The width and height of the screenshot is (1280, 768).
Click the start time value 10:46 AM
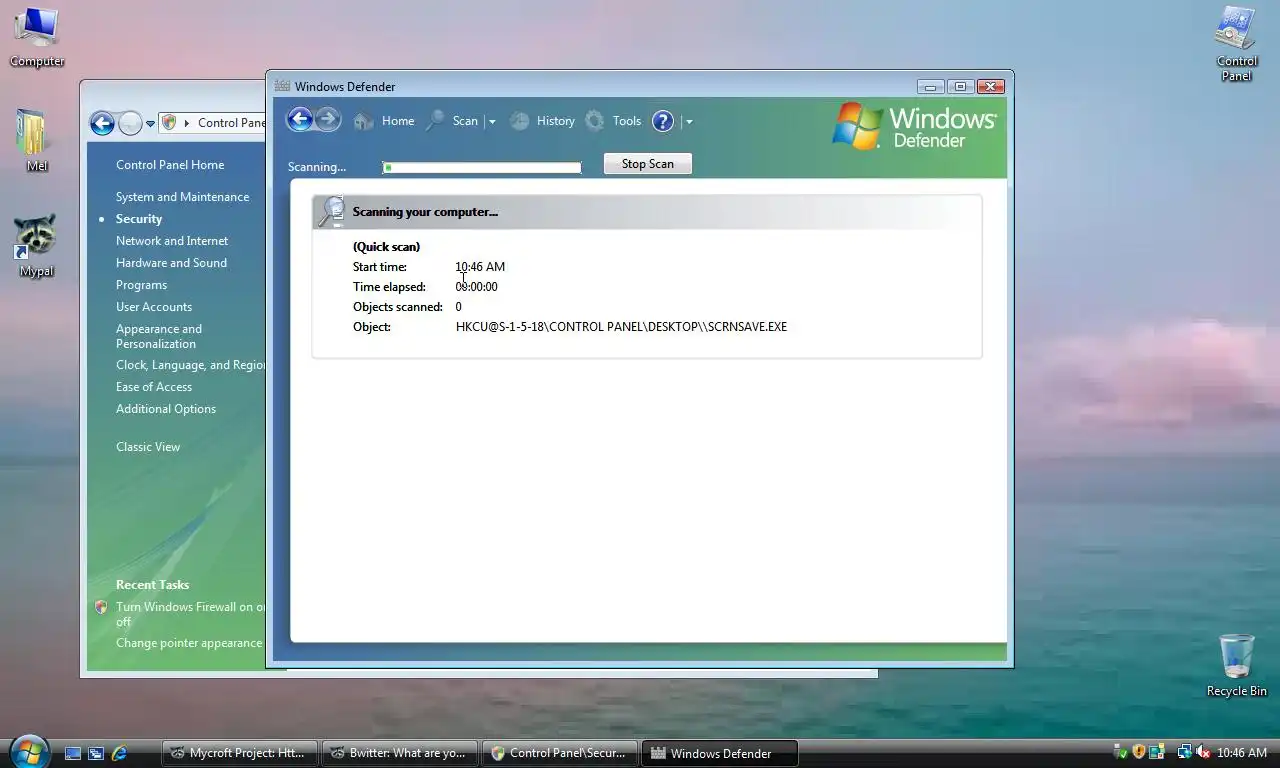[480, 267]
